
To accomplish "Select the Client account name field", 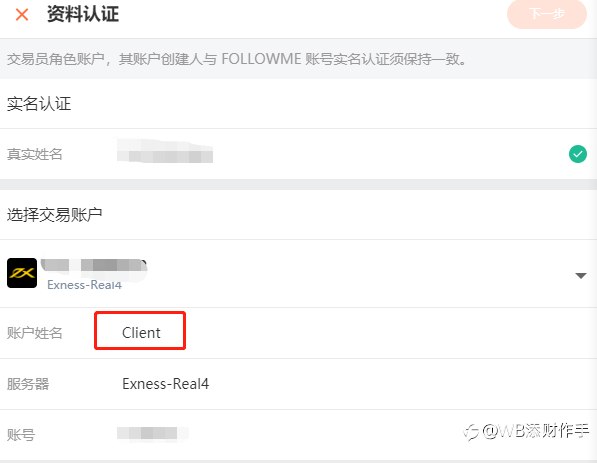I will [140, 330].
